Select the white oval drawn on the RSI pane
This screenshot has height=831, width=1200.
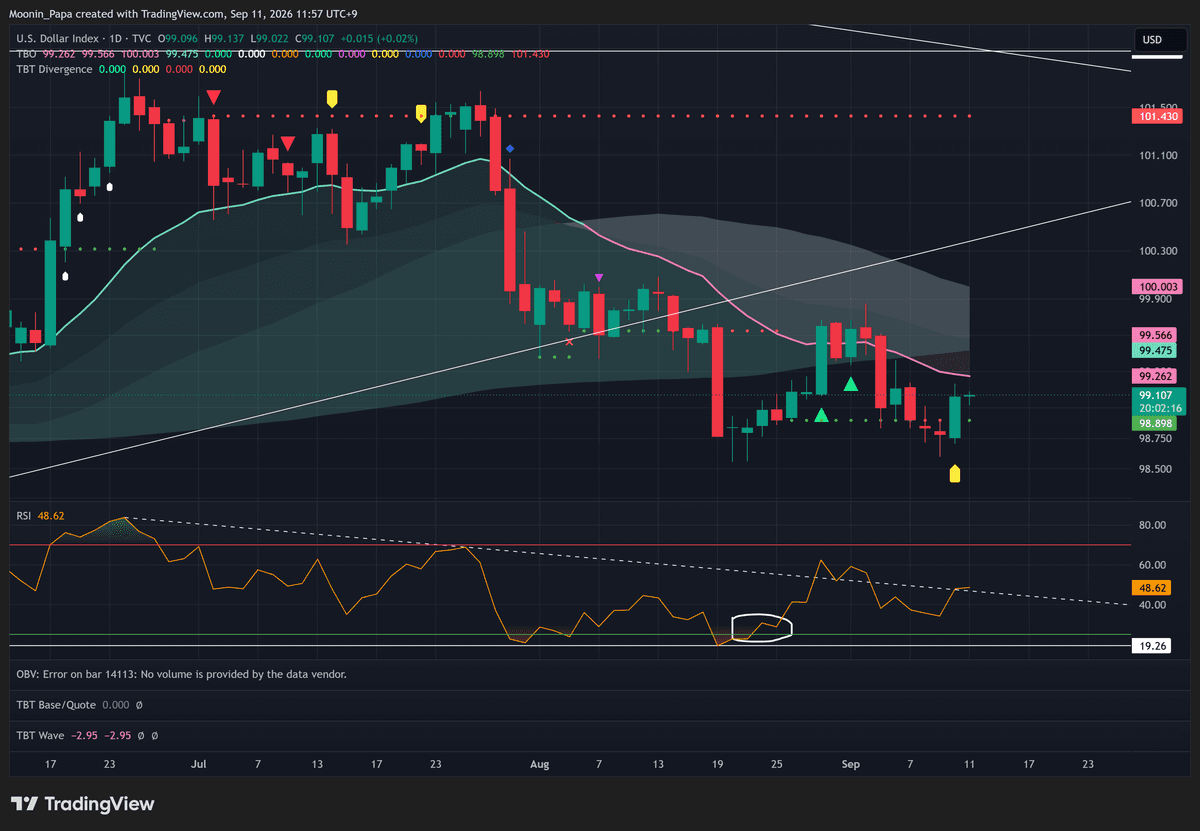pyautogui.click(x=762, y=628)
